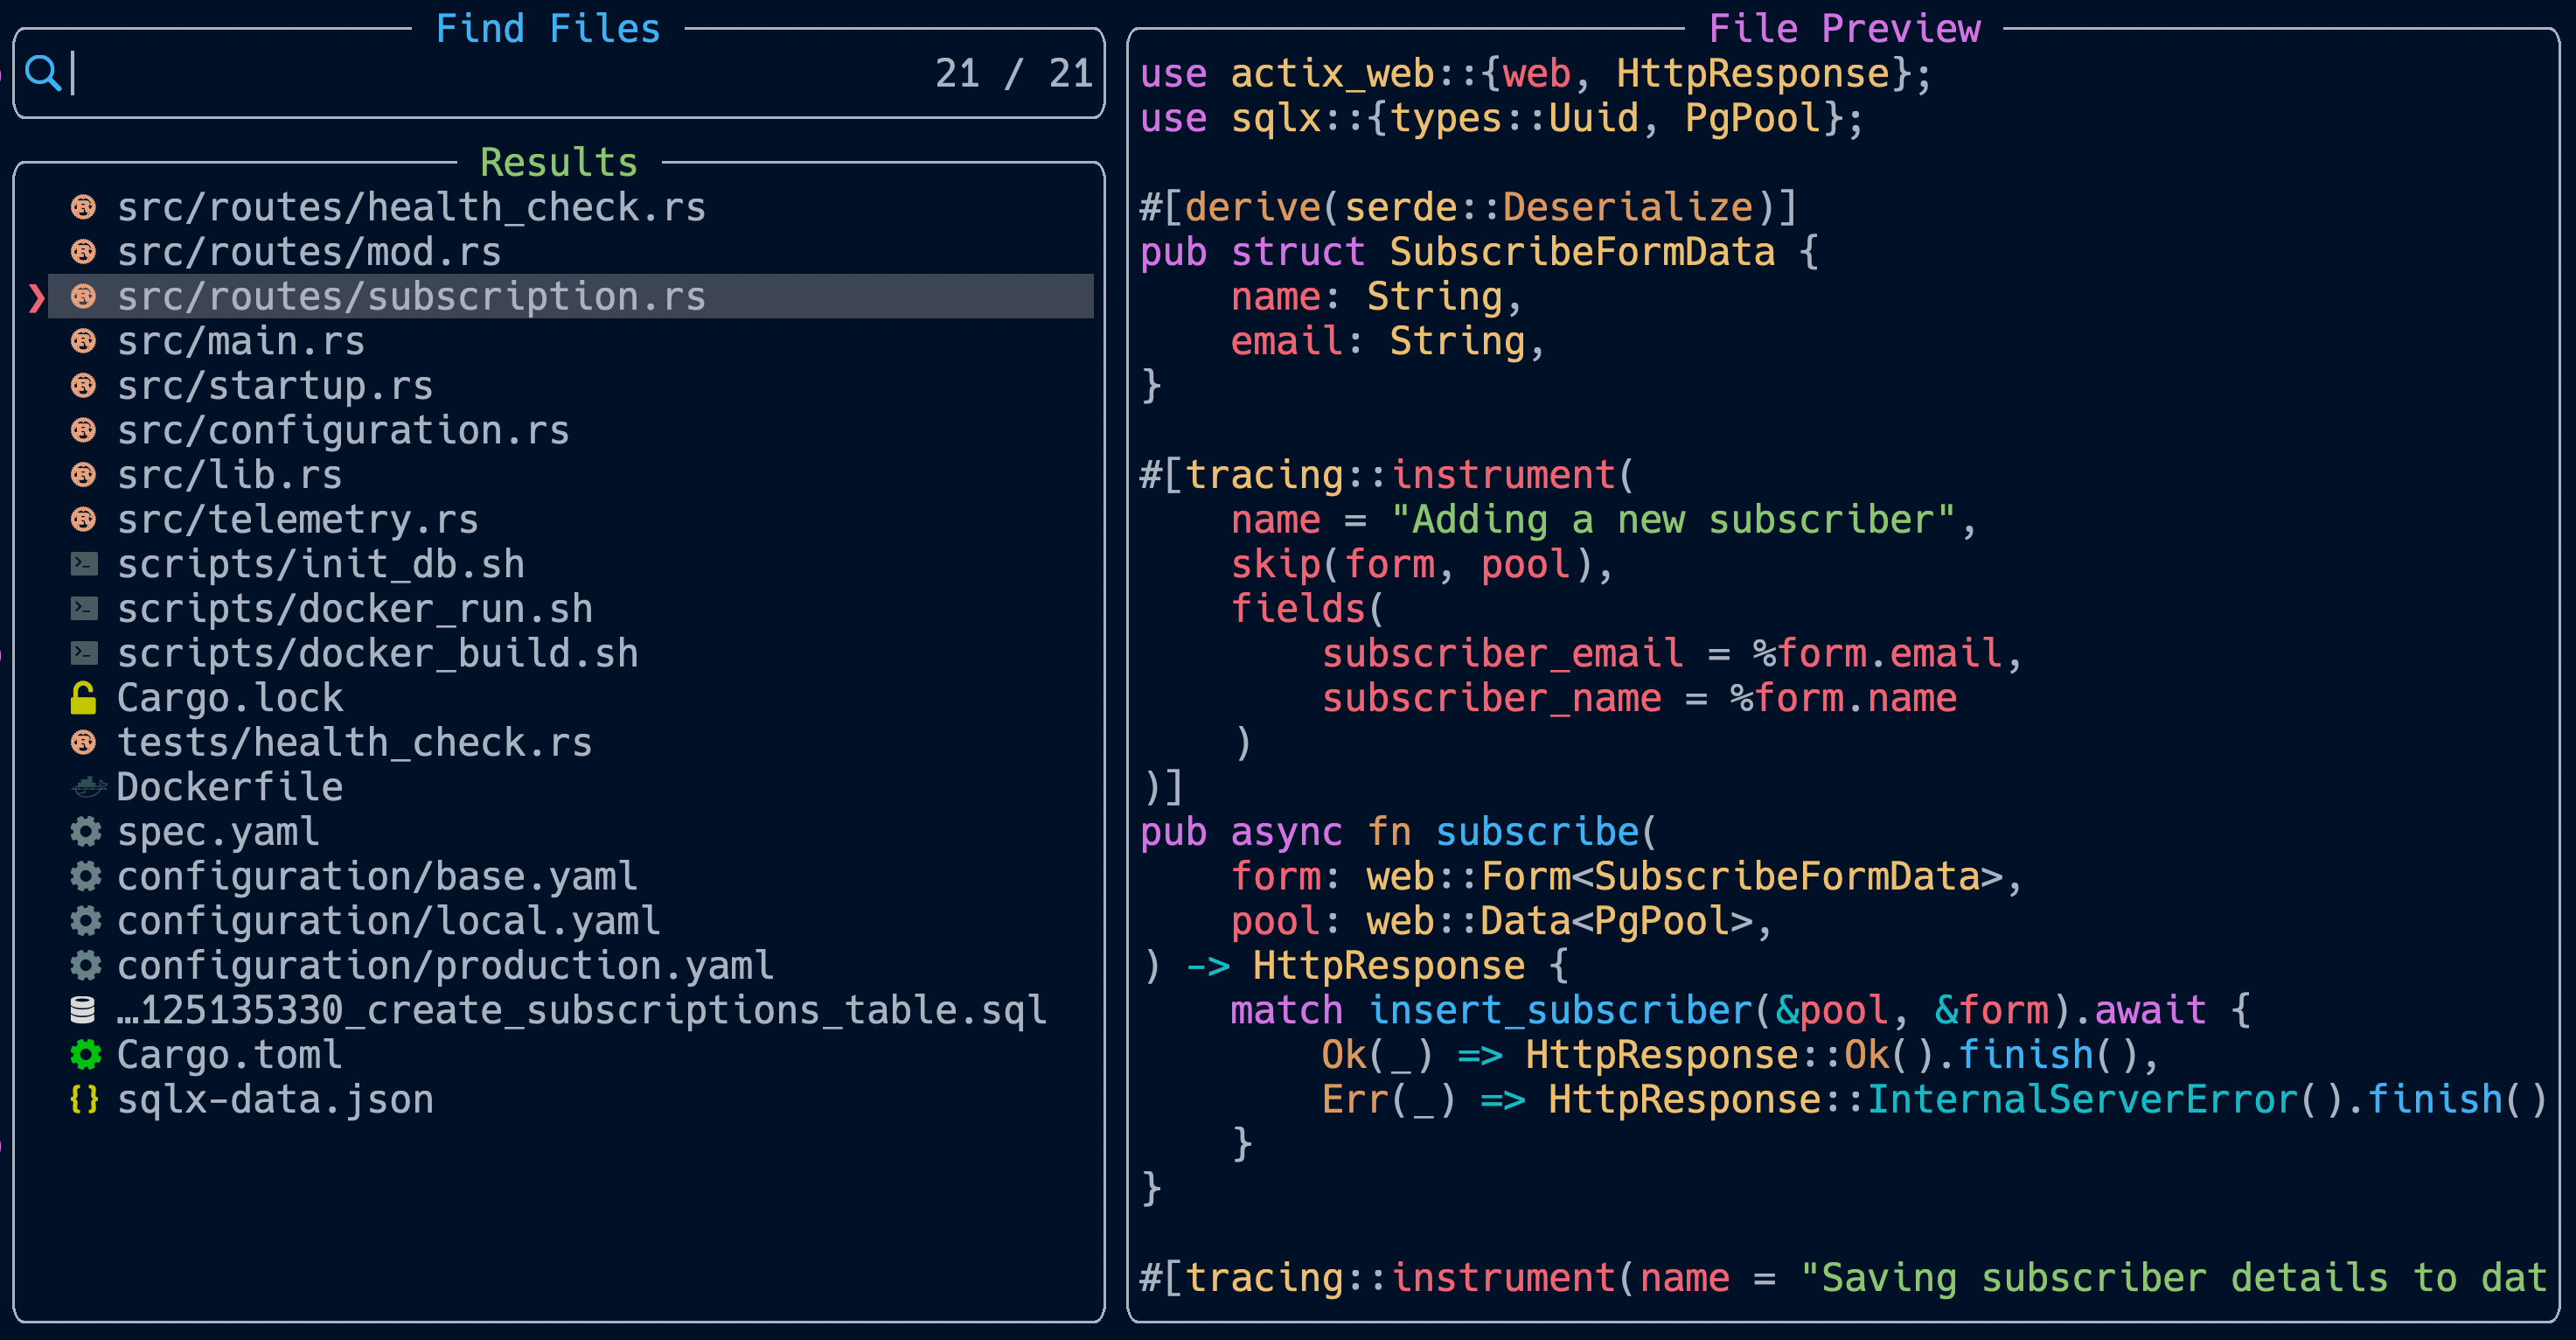The height and width of the screenshot is (1340, 2576).
Task: Click the Rust icon beside src/telemetry.rs
Action: [84, 519]
